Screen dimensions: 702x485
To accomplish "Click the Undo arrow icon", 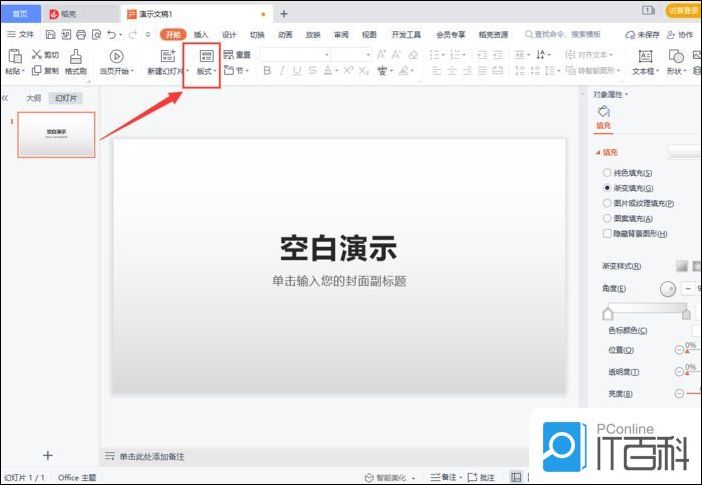I will point(111,34).
